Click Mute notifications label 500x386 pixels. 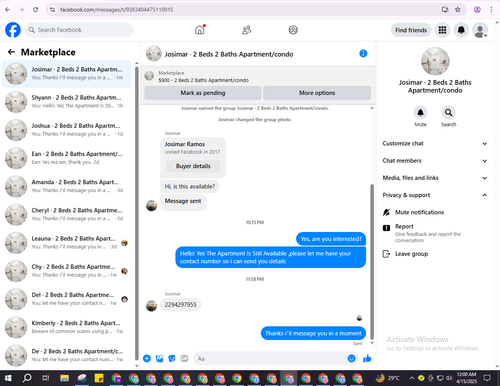419,212
